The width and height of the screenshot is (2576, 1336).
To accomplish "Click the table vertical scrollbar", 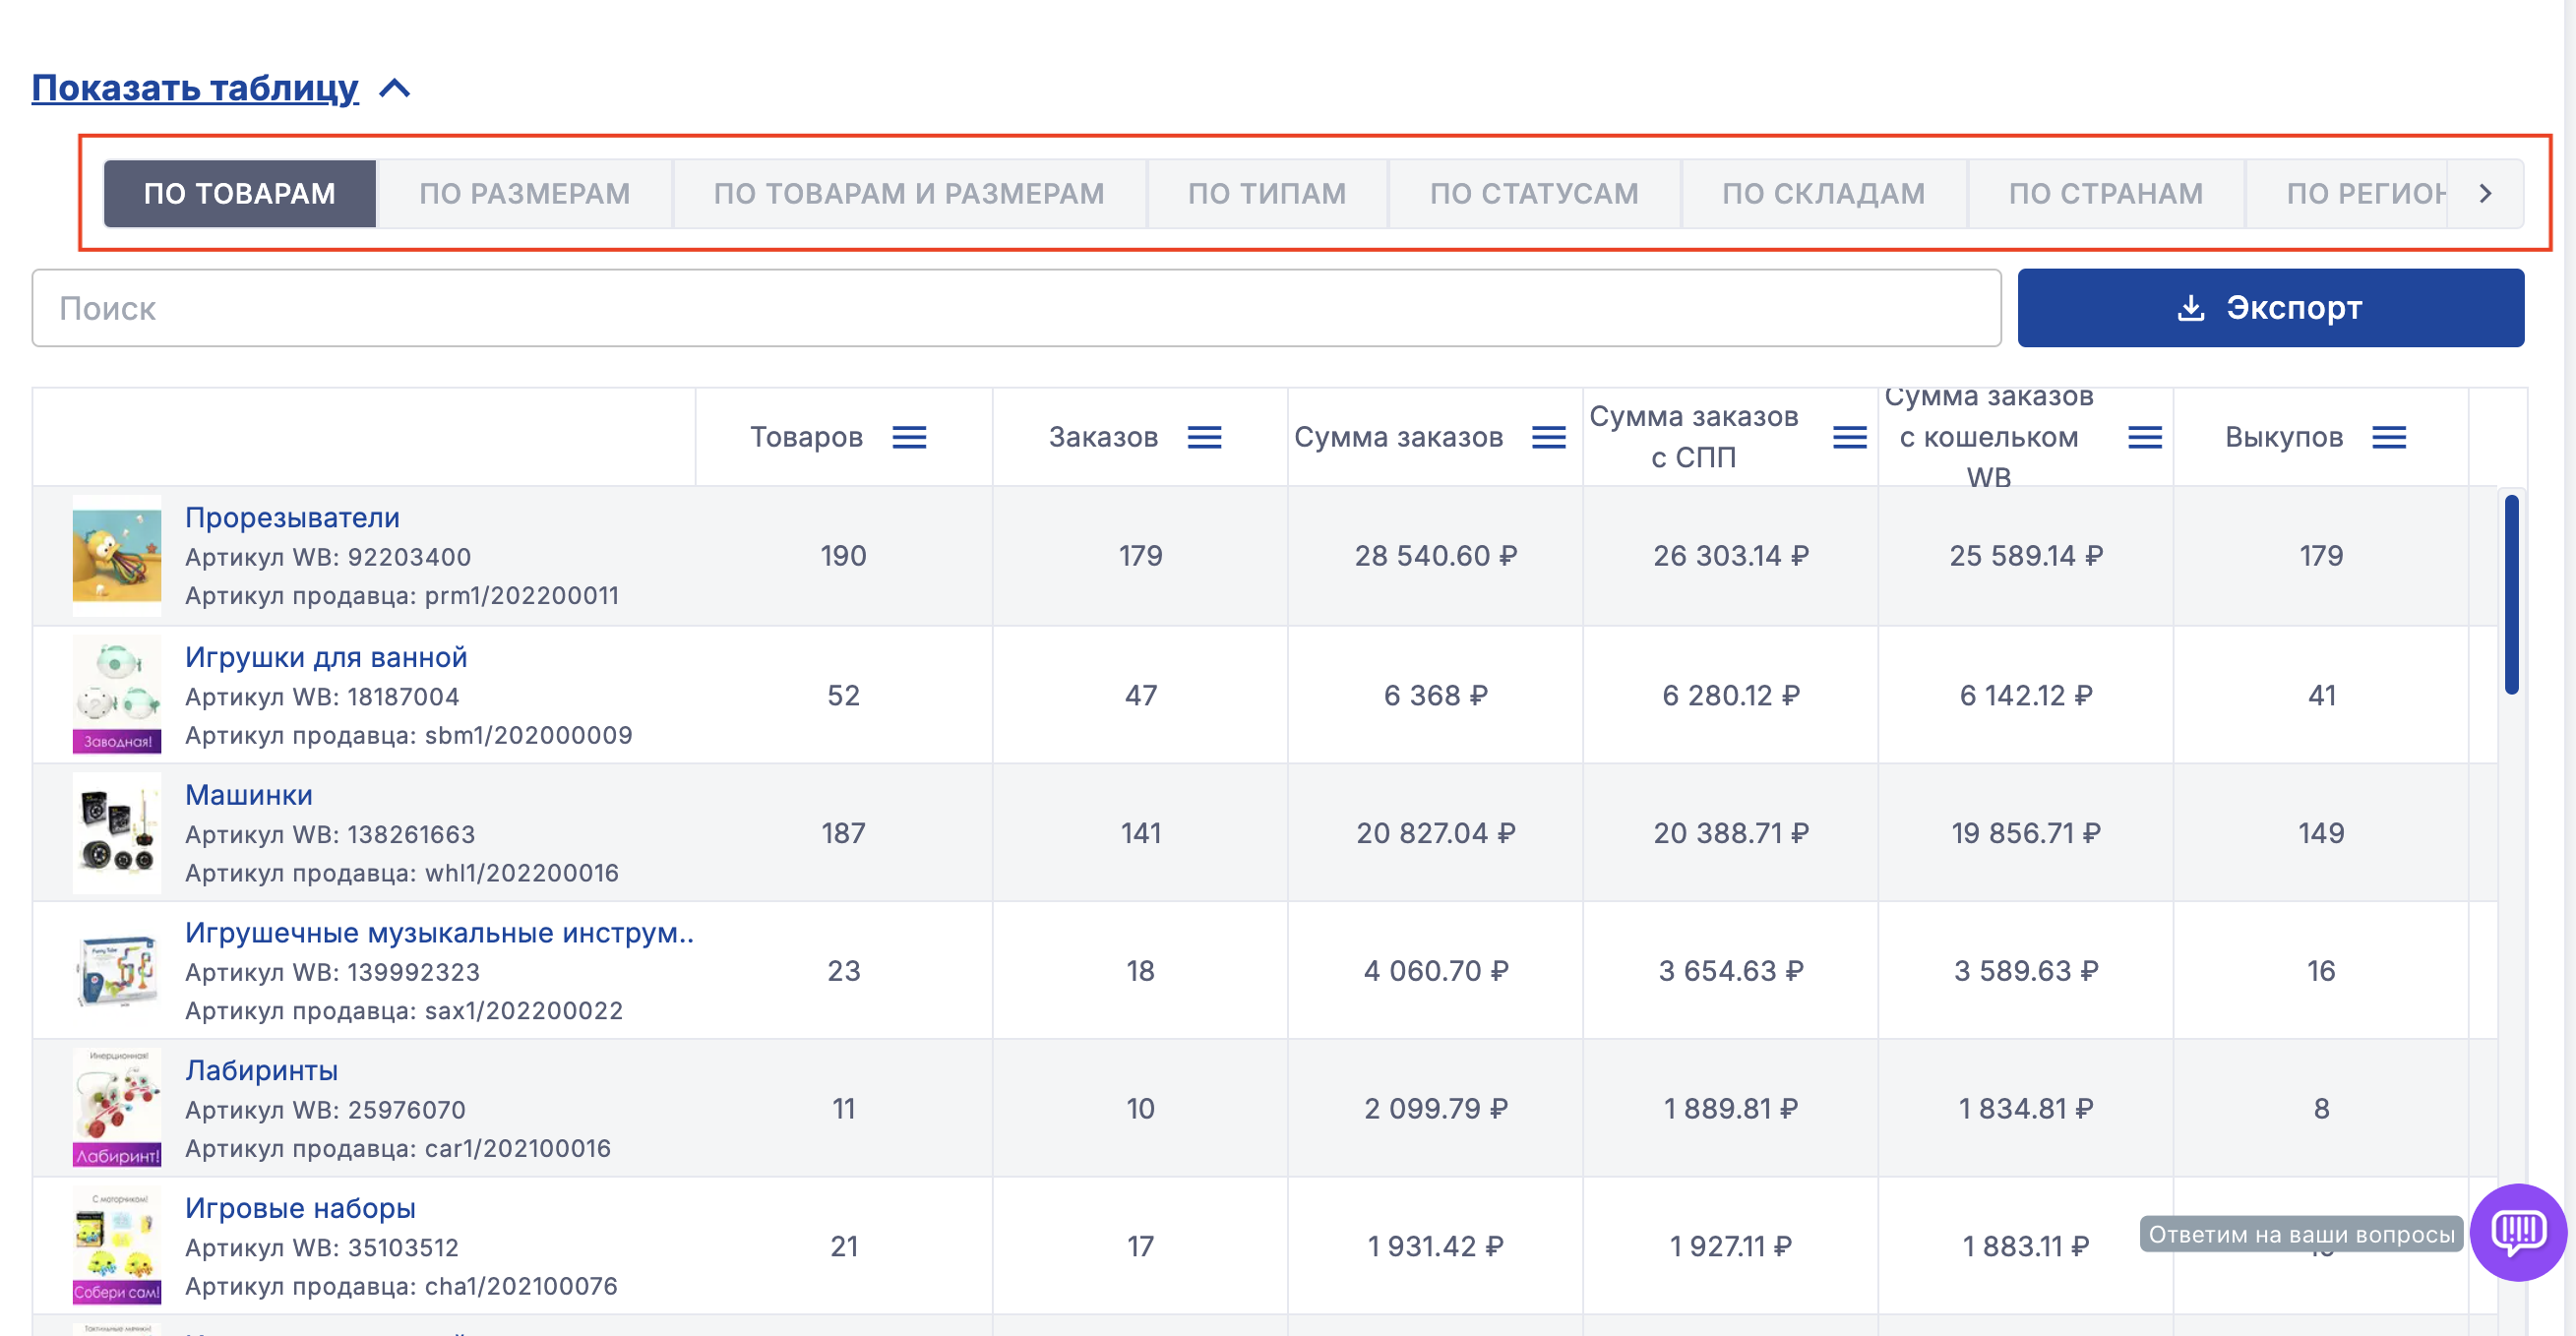I will pos(2510,594).
